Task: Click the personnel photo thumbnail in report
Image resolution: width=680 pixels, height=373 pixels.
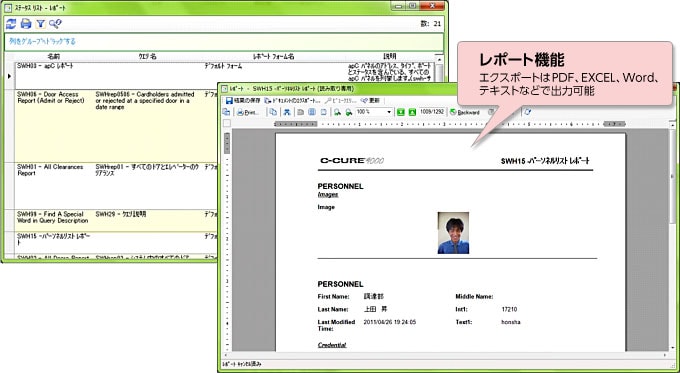Action: 453,233
